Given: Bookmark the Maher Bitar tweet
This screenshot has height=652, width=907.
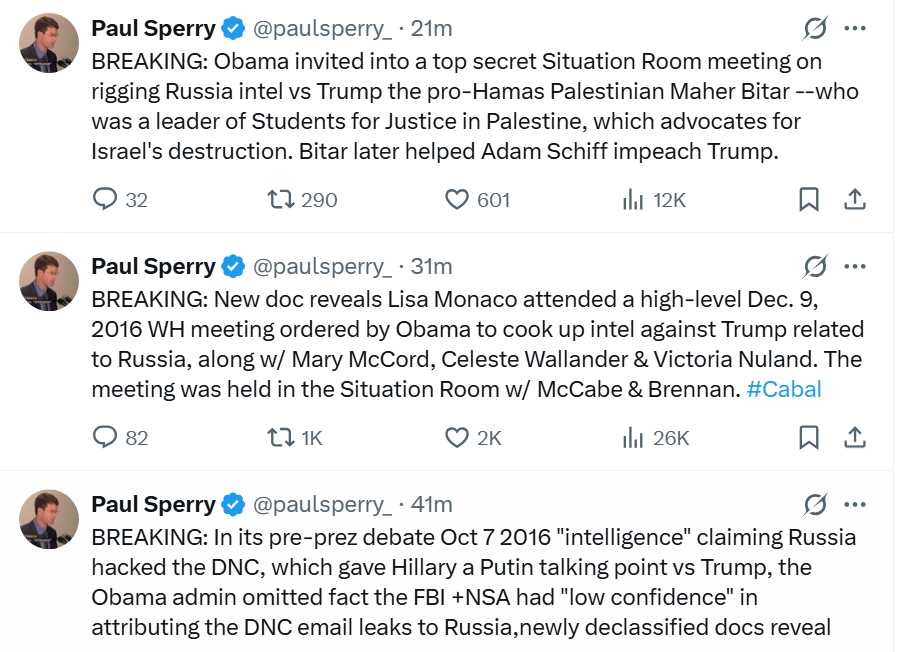Looking at the screenshot, I should [x=809, y=199].
